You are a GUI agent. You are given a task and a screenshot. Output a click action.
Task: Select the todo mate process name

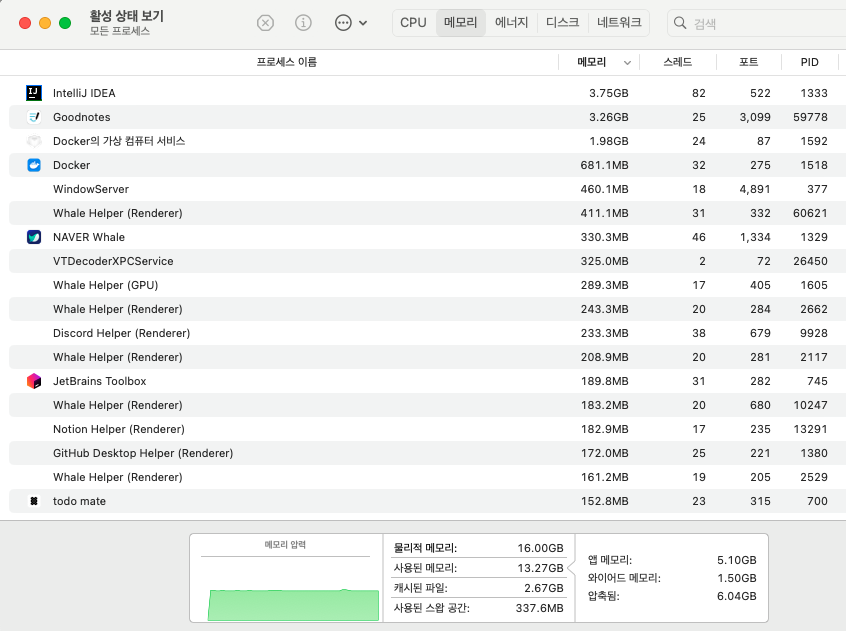point(79,501)
